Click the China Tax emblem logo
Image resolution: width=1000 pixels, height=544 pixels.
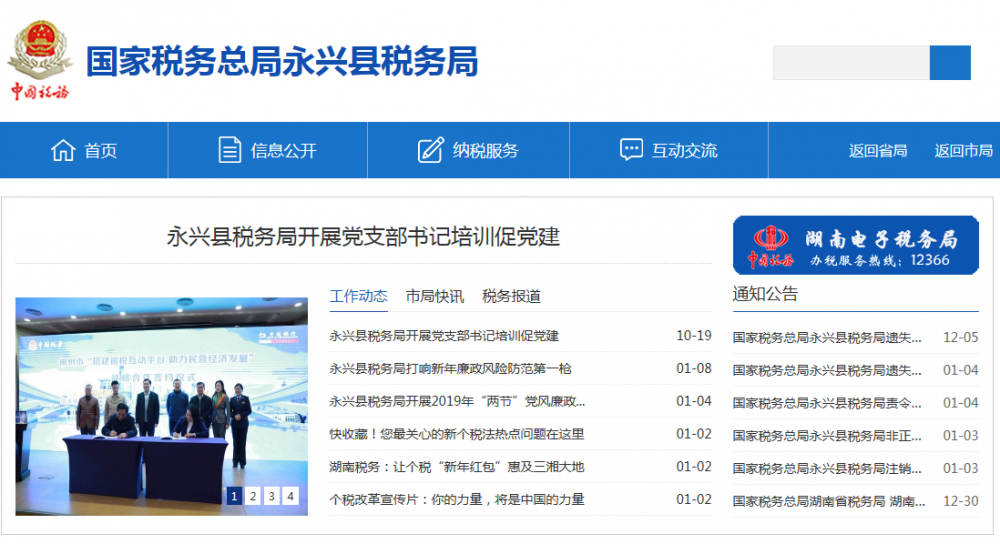tap(40, 60)
